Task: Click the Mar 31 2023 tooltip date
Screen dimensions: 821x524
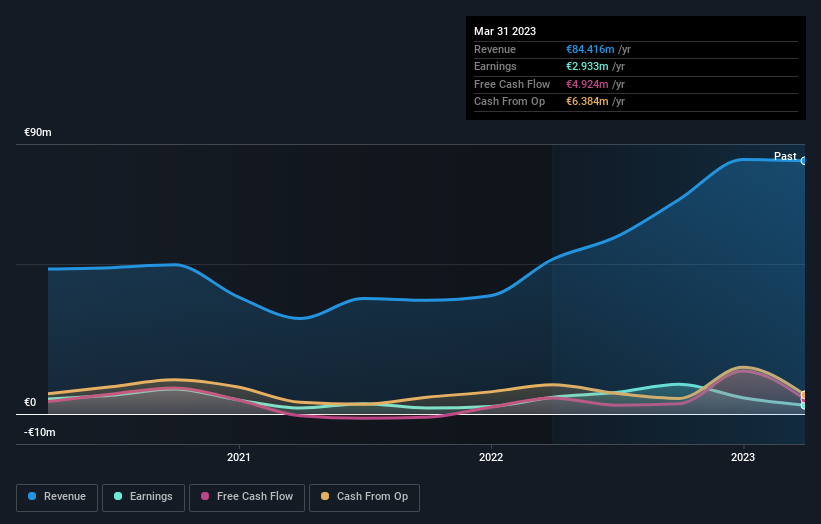Action: (505, 31)
